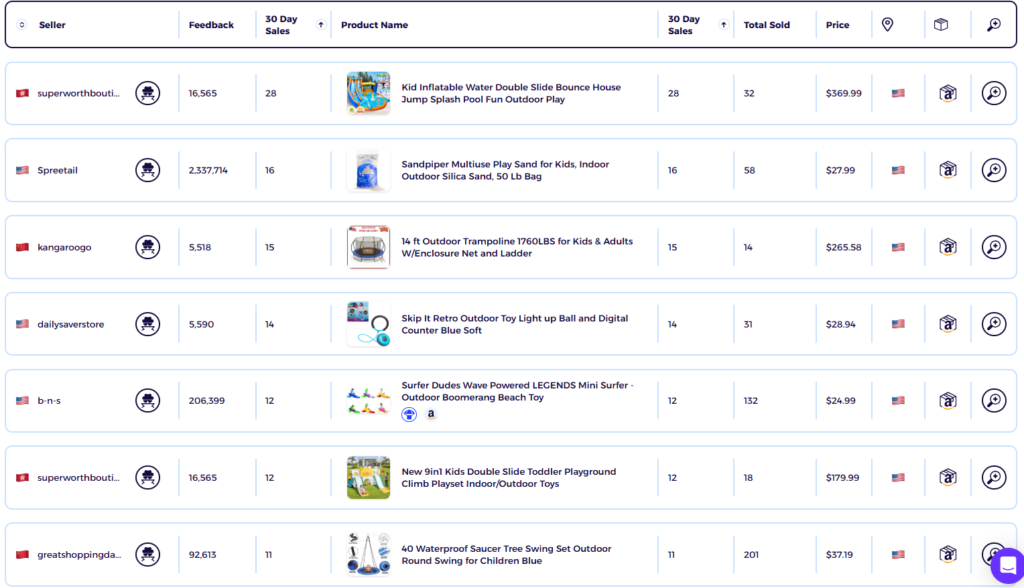Research 14 ft Trampoline with magnifier icon
The image size is (1024, 588).
(x=994, y=247)
